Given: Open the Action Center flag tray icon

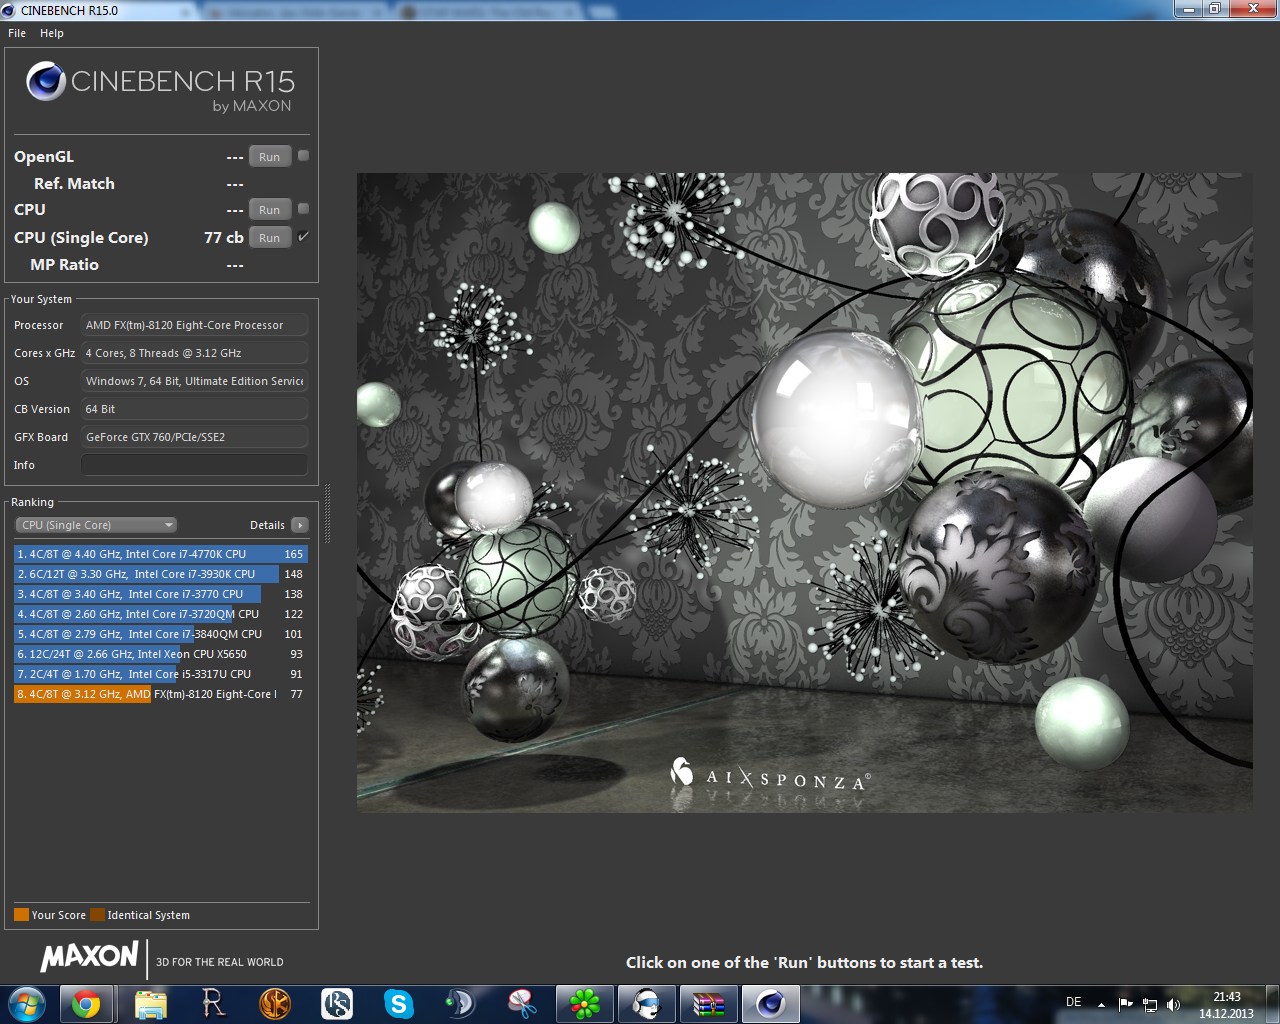Looking at the screenshot, I should [x=1126, y=1004].
